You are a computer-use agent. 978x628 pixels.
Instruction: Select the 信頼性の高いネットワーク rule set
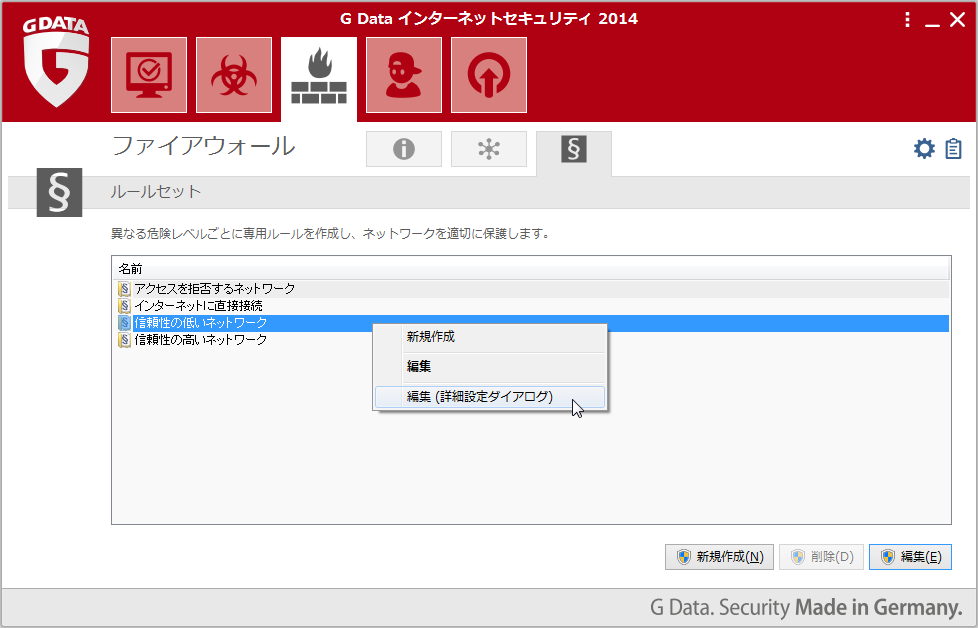[200, 340]
